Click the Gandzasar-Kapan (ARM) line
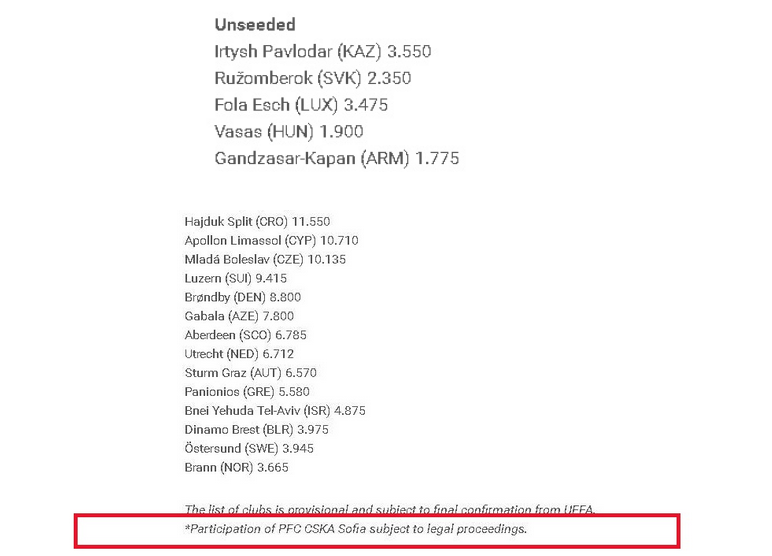This screenshot has height=556, width=772. pyautogui.click(x=336, y=159)
